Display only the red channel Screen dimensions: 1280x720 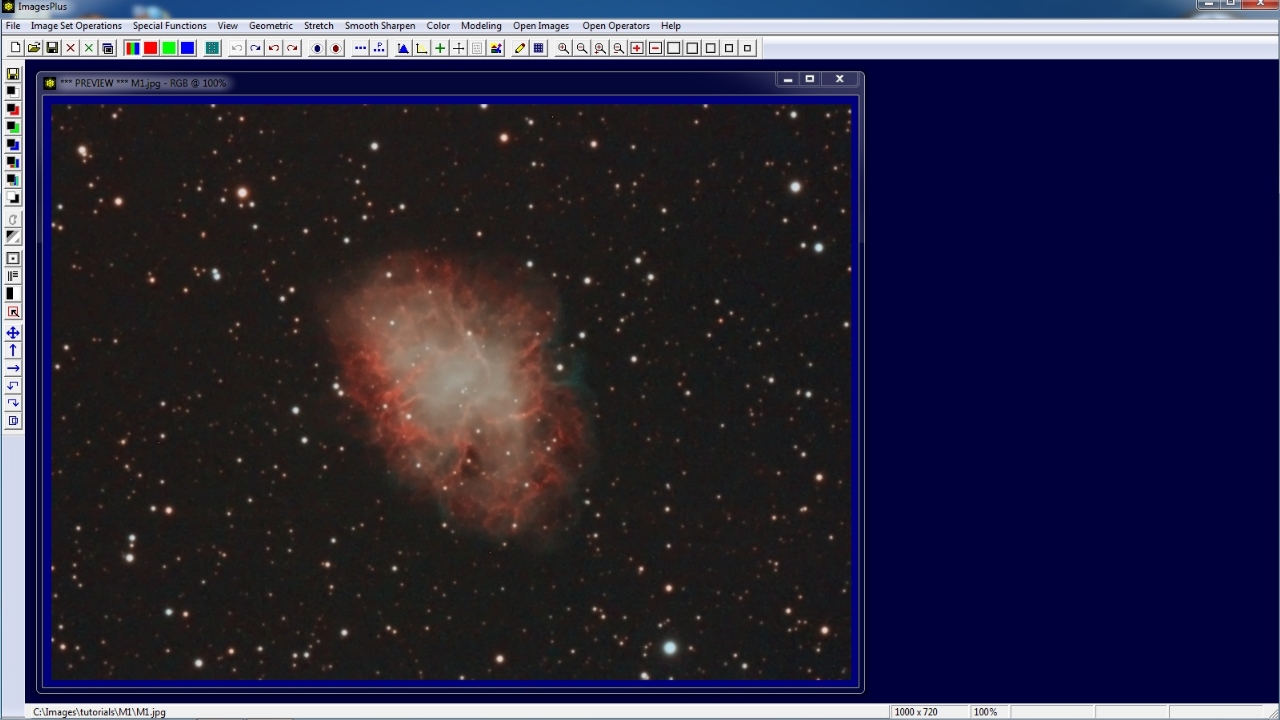coord(150,48)
